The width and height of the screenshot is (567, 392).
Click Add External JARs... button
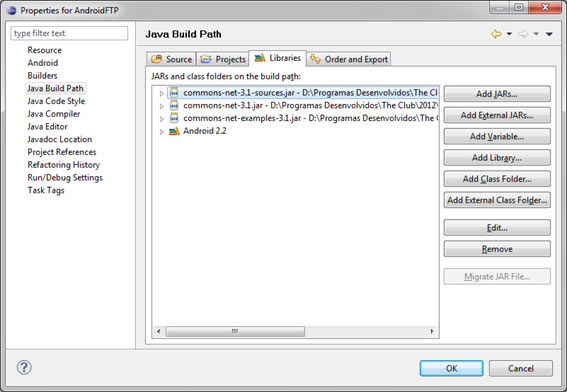coord(497,115)
